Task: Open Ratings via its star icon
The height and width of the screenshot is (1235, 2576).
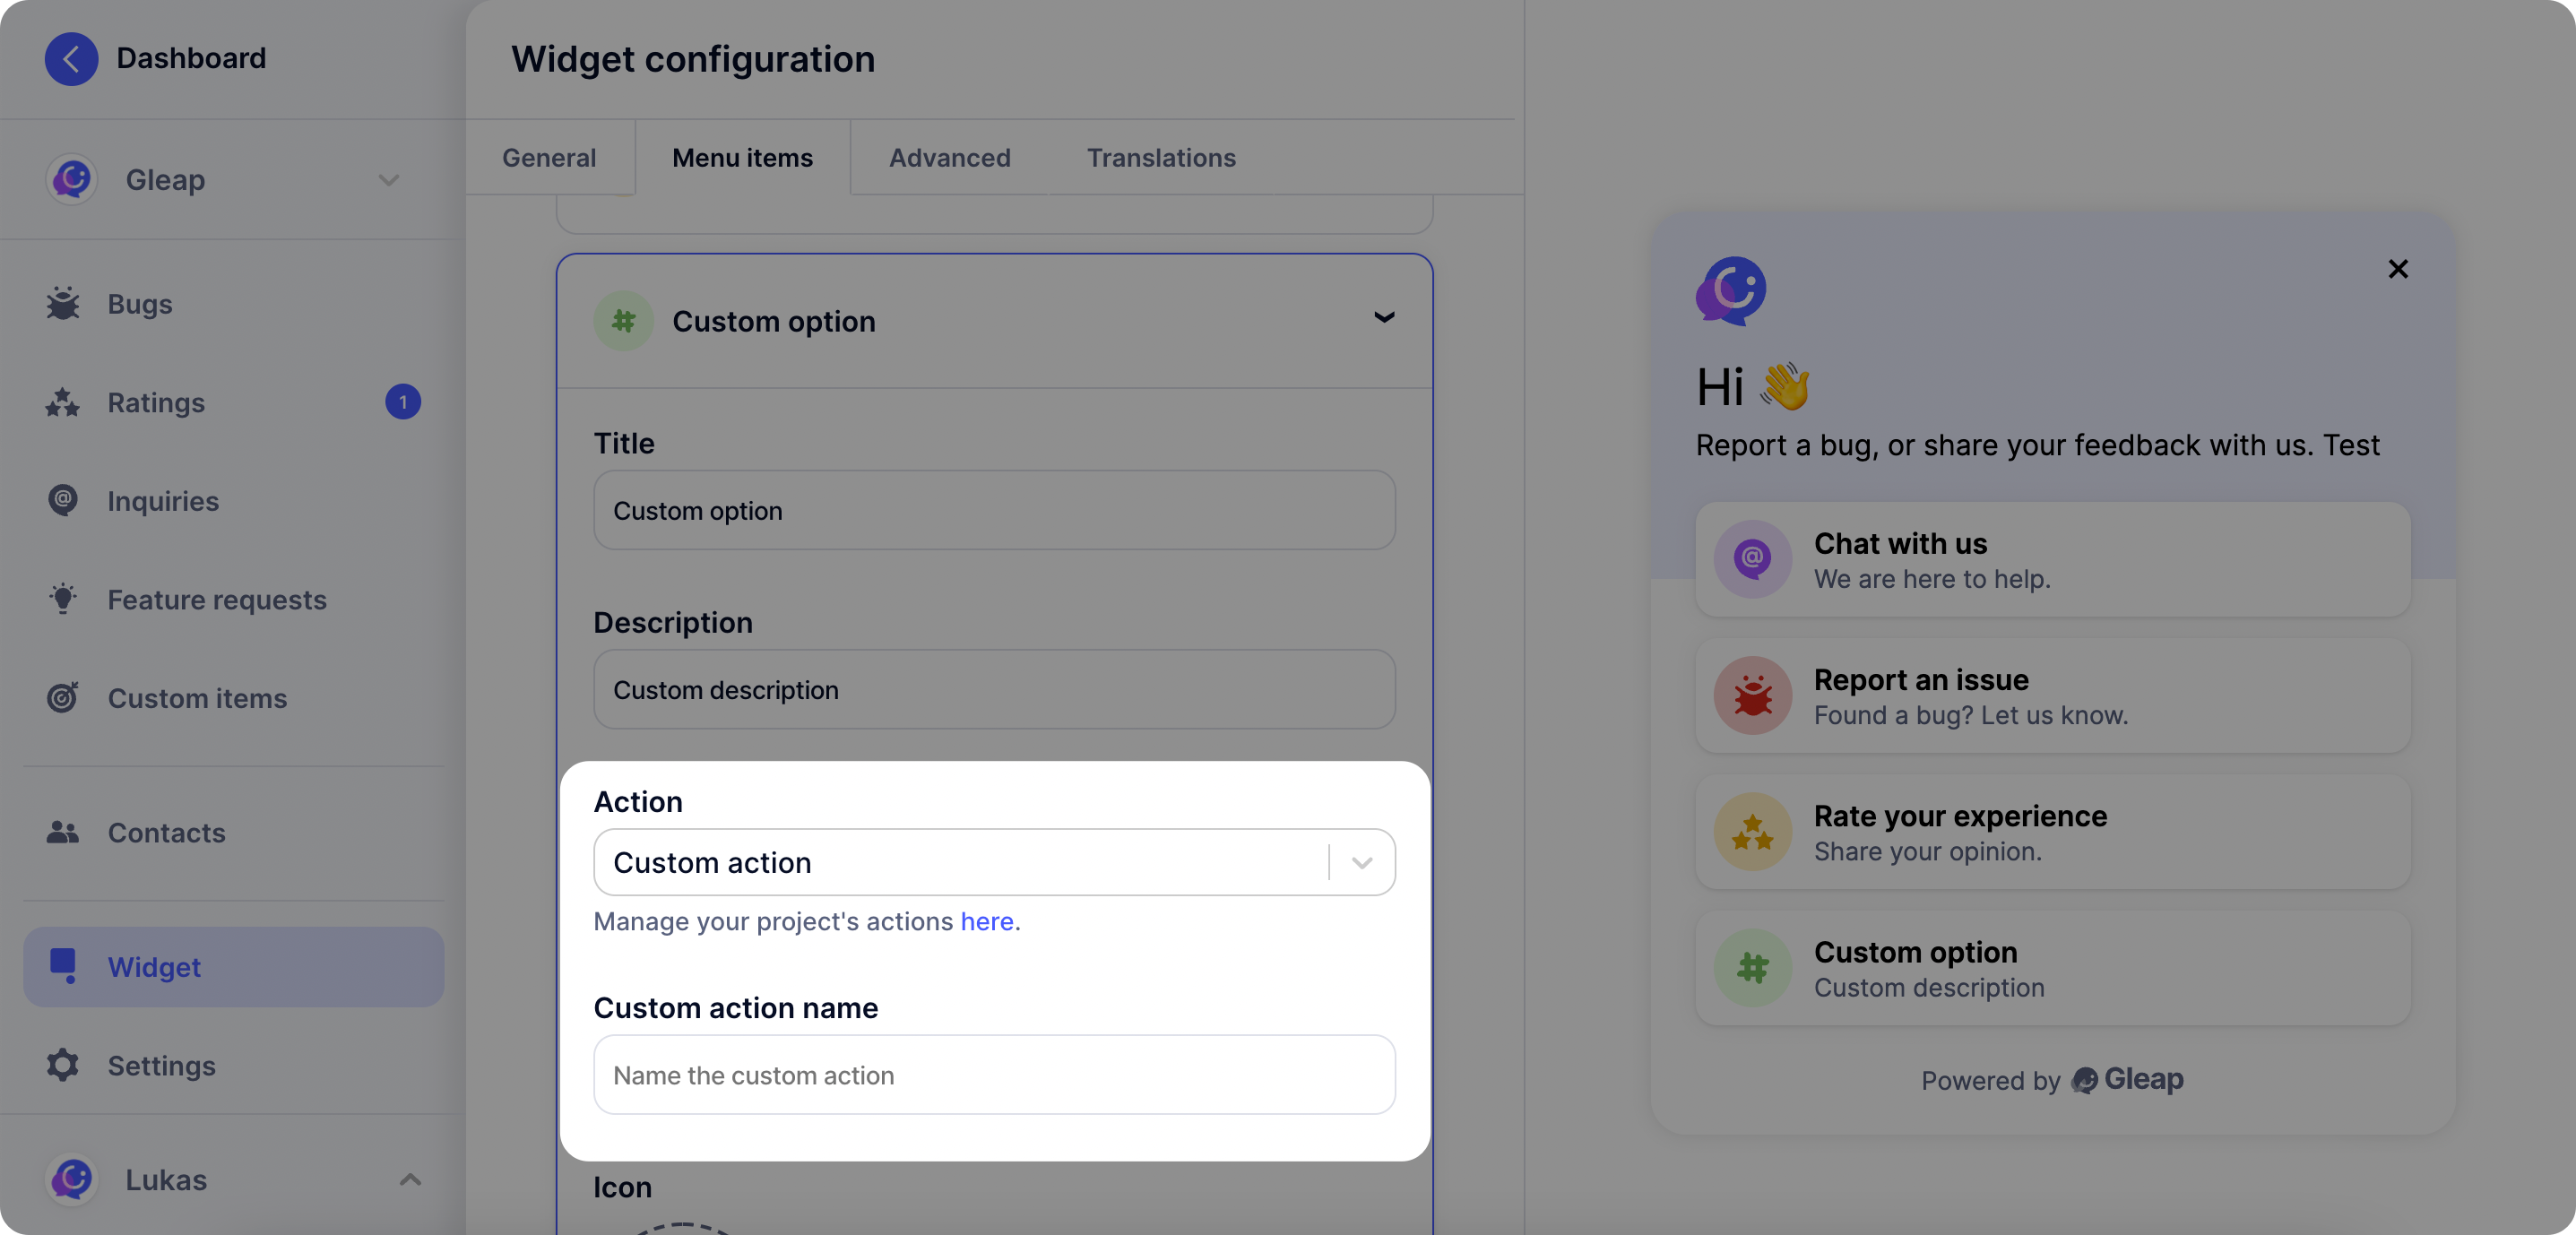Action: click(62, 402)
